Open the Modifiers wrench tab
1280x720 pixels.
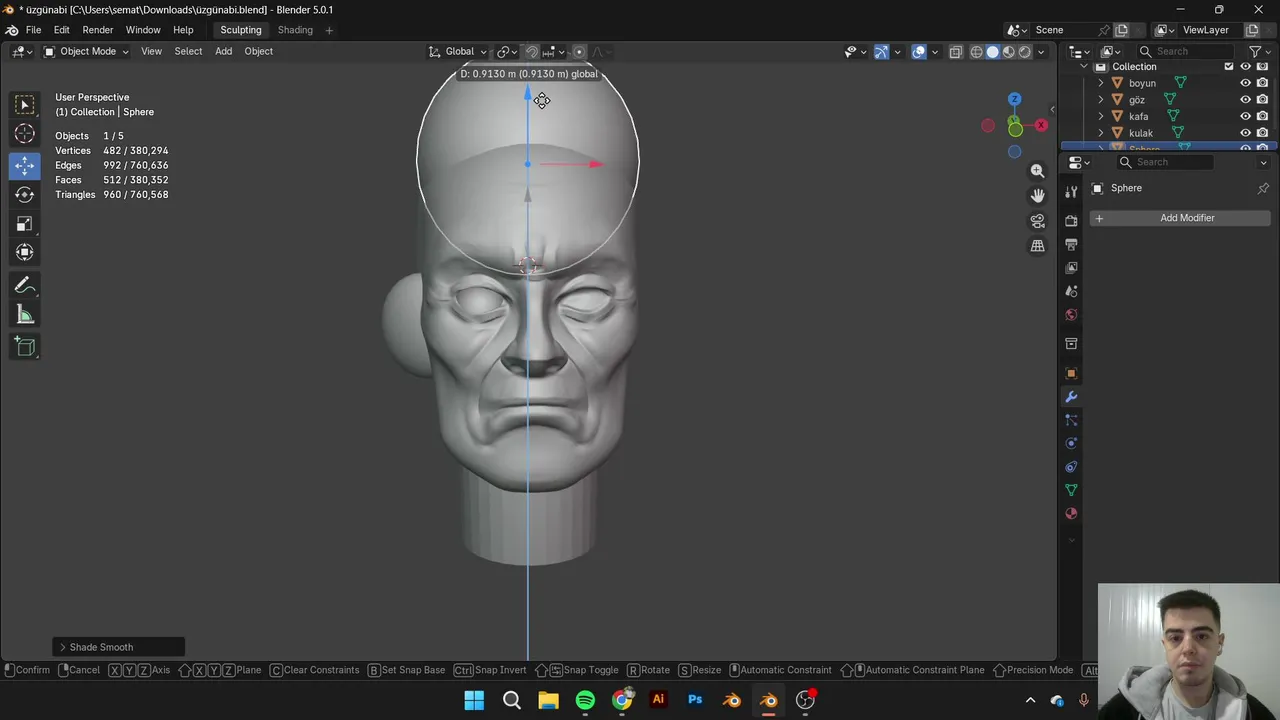(x=1071, y=397)
